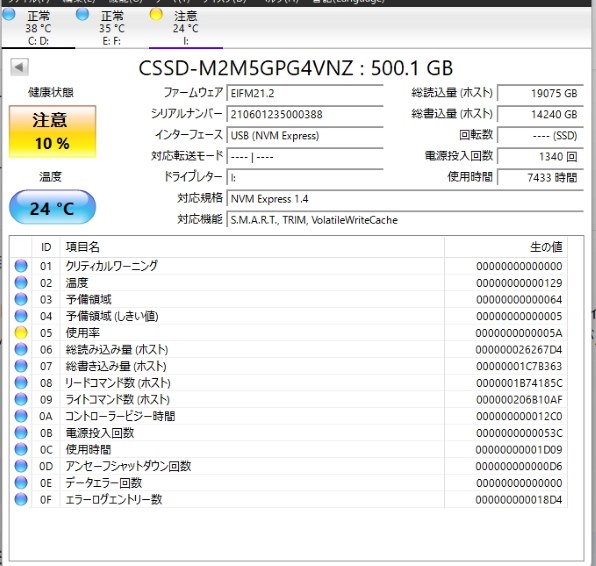
Task: Click raw value 00000000018D4
Action: tap(519, 500)
